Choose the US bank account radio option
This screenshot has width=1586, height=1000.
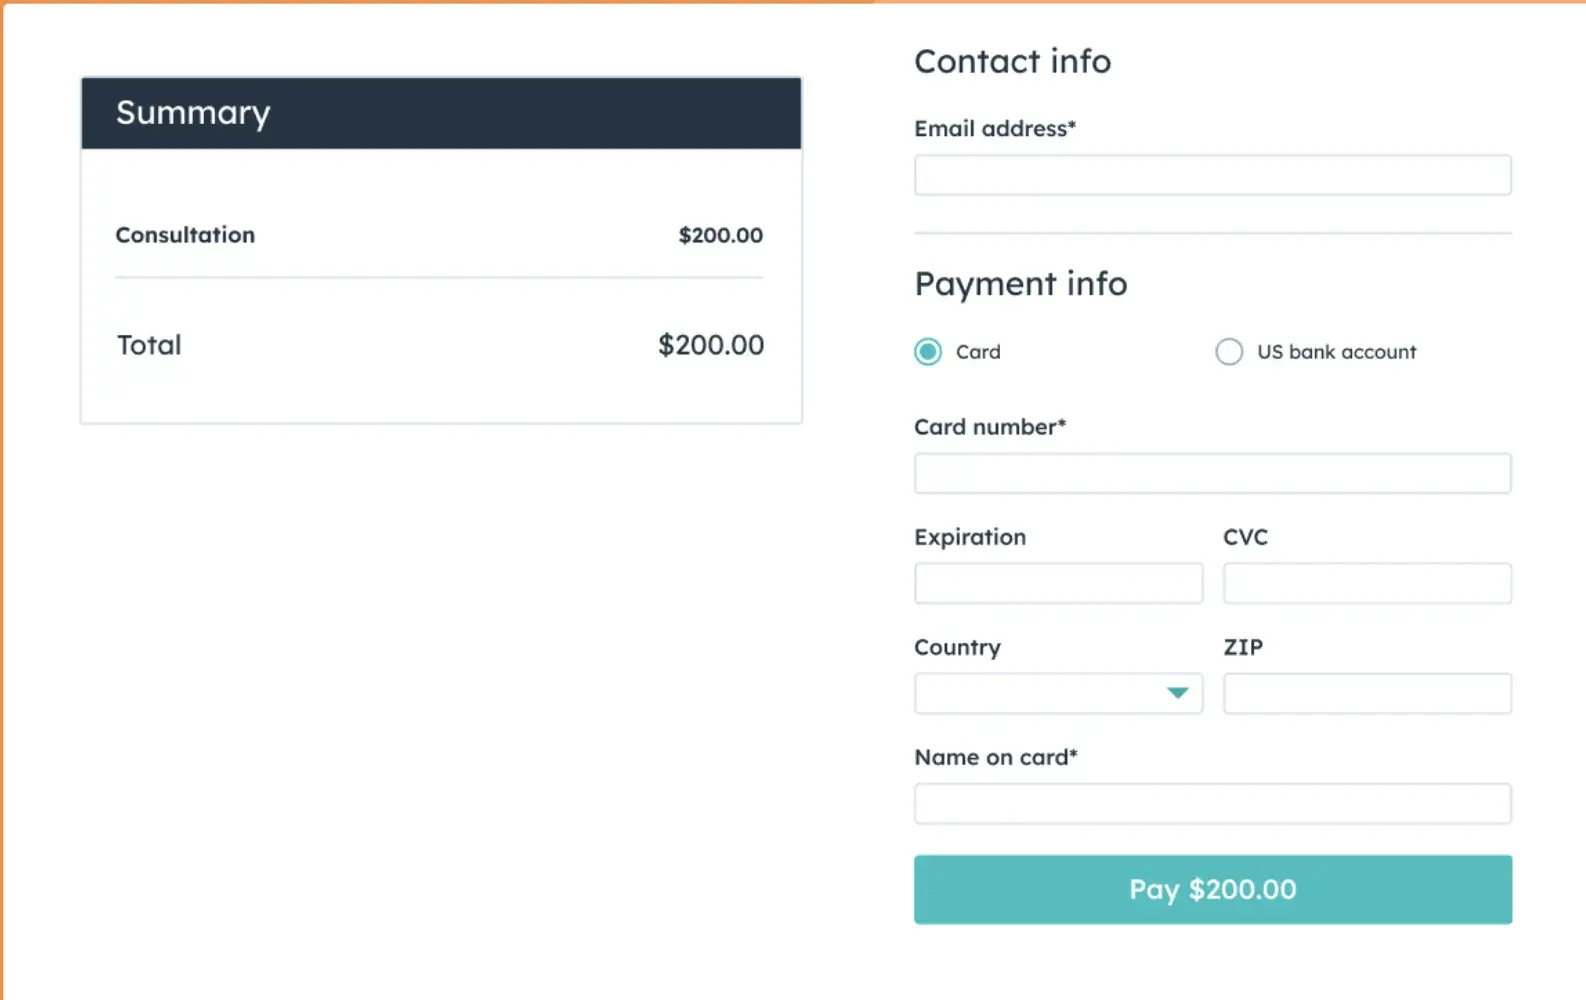click(1229, 352)
